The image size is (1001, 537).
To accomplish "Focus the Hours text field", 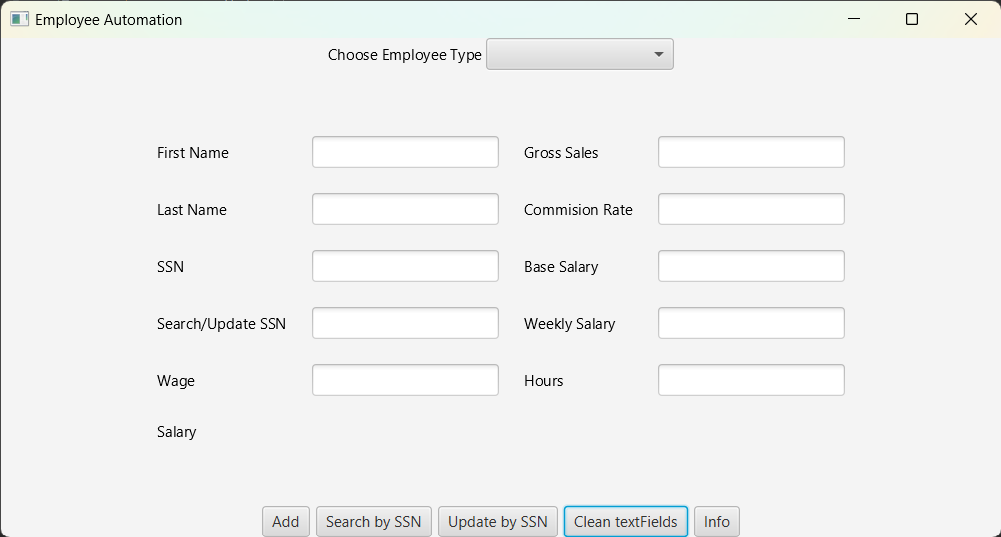I will tap(751, 380).
